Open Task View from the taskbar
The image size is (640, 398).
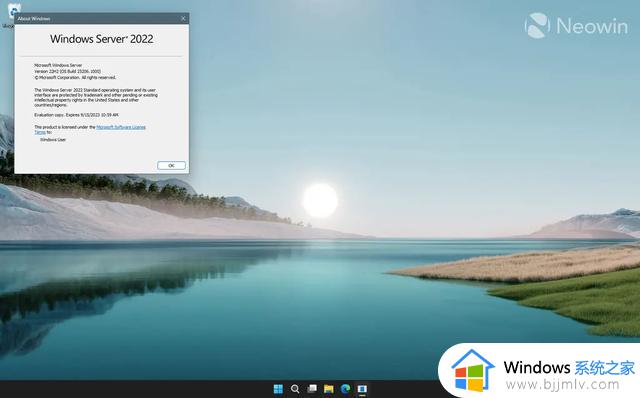coord(312,389)
